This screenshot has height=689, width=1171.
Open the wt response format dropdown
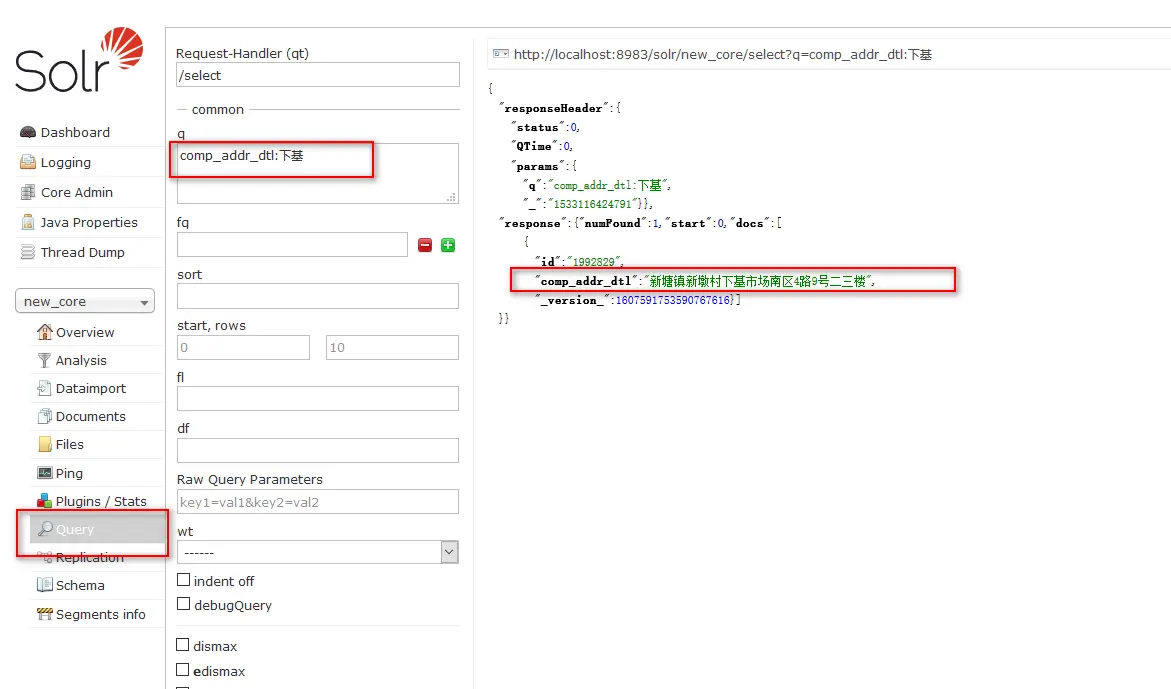pyautogui.click(x=317, y=552)
